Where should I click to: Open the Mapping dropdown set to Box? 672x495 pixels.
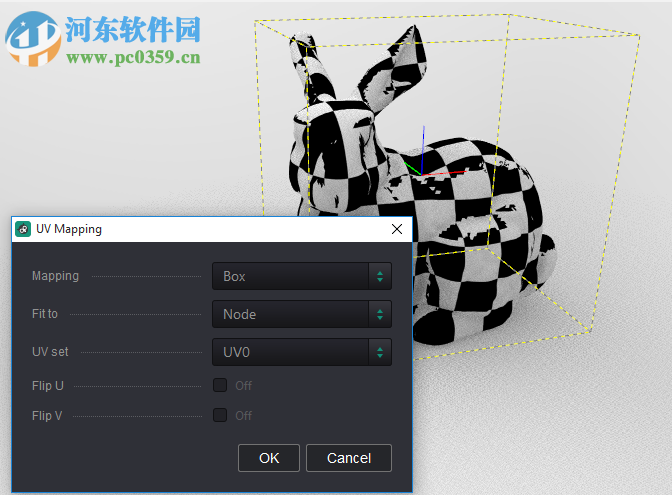coord(302,276)
